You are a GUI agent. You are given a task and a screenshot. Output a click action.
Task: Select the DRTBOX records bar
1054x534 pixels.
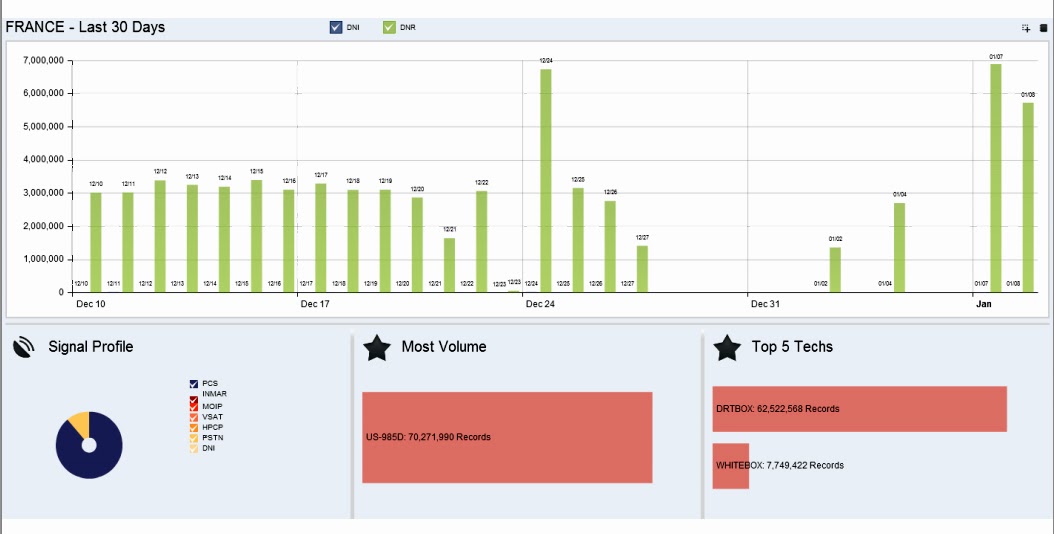click(860, 409)
